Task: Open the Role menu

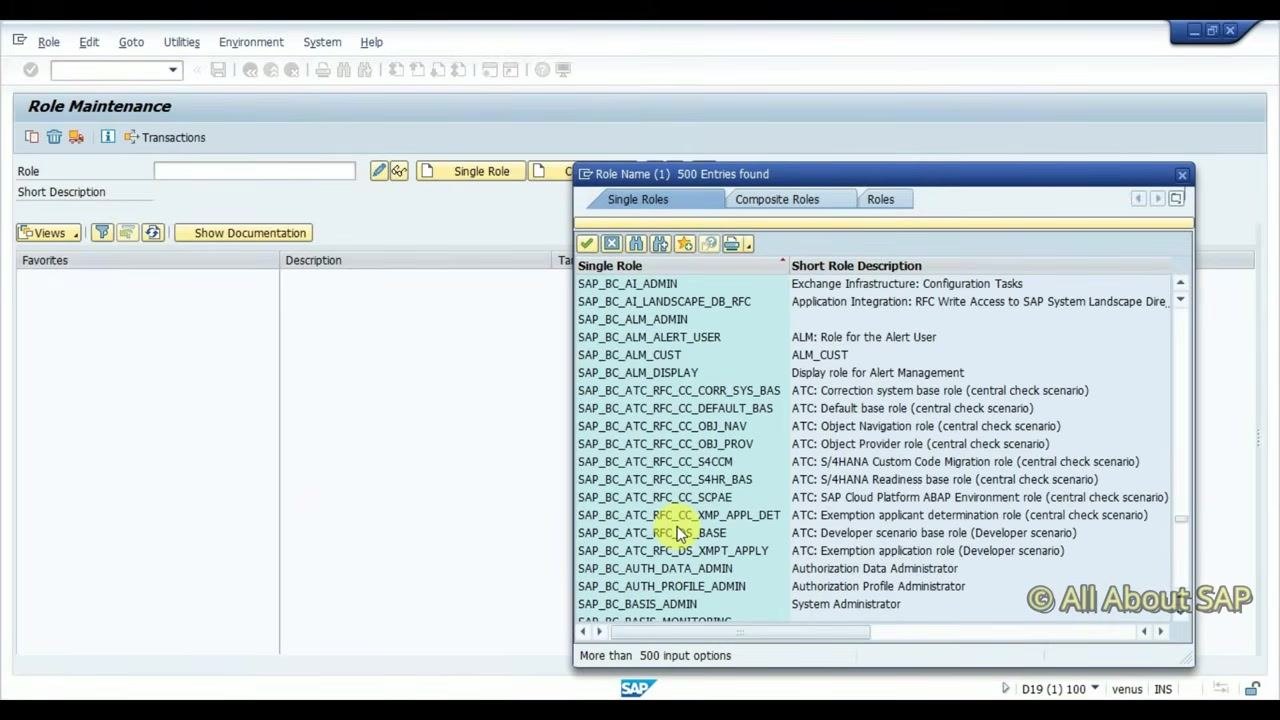Action: pos(49,42)
